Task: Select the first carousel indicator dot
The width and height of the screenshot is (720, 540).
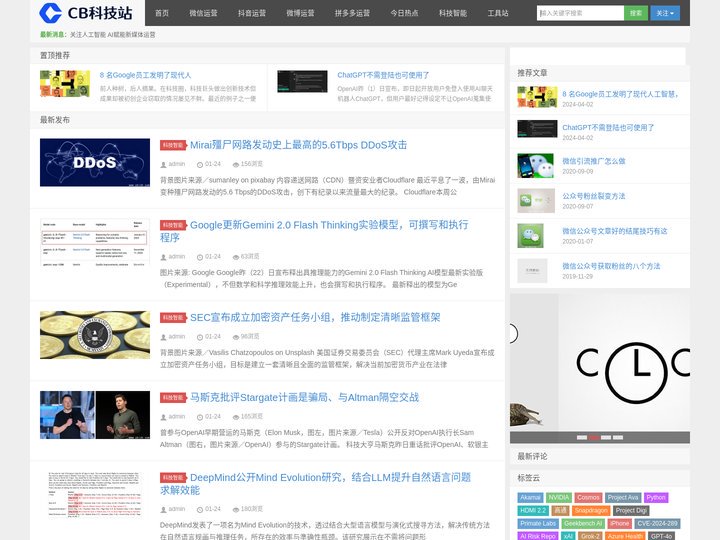Action: (582, 438)
